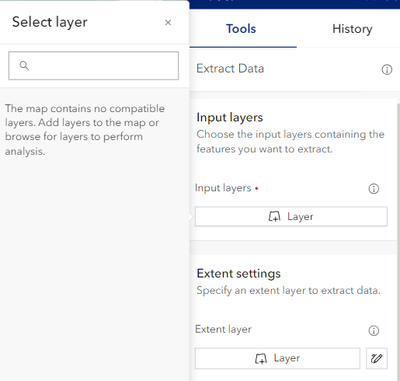Open info icon beside Extent layer
This screenshot has width=400, height=381.
click(x=374, y=330)
